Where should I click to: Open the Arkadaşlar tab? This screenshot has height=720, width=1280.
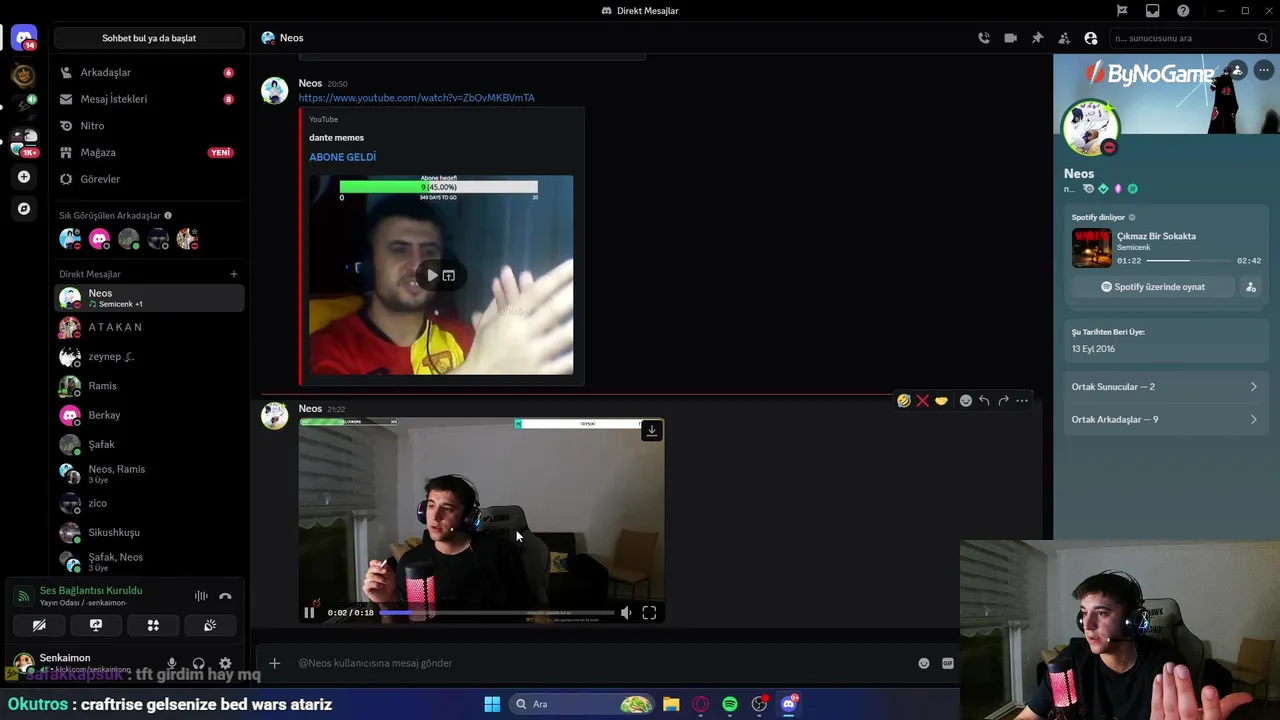point(149,73)
